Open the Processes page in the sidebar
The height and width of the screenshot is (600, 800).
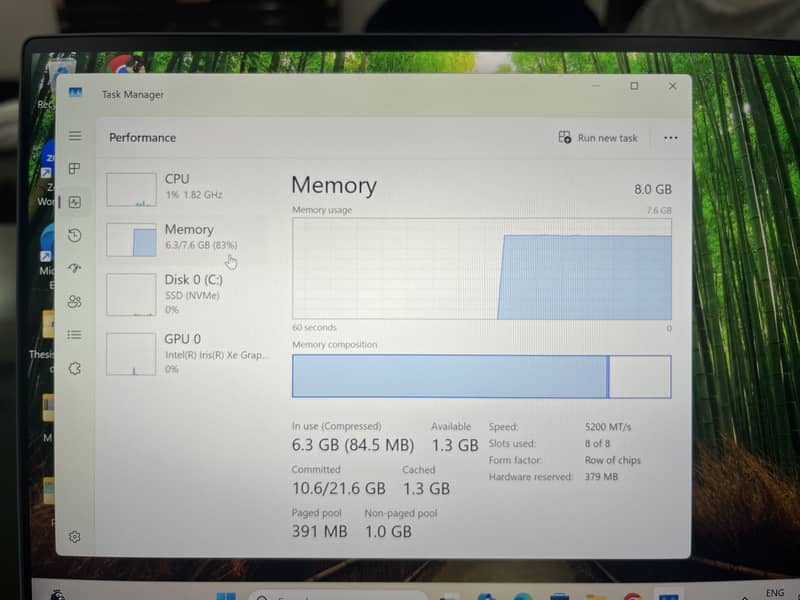[74, 169]
